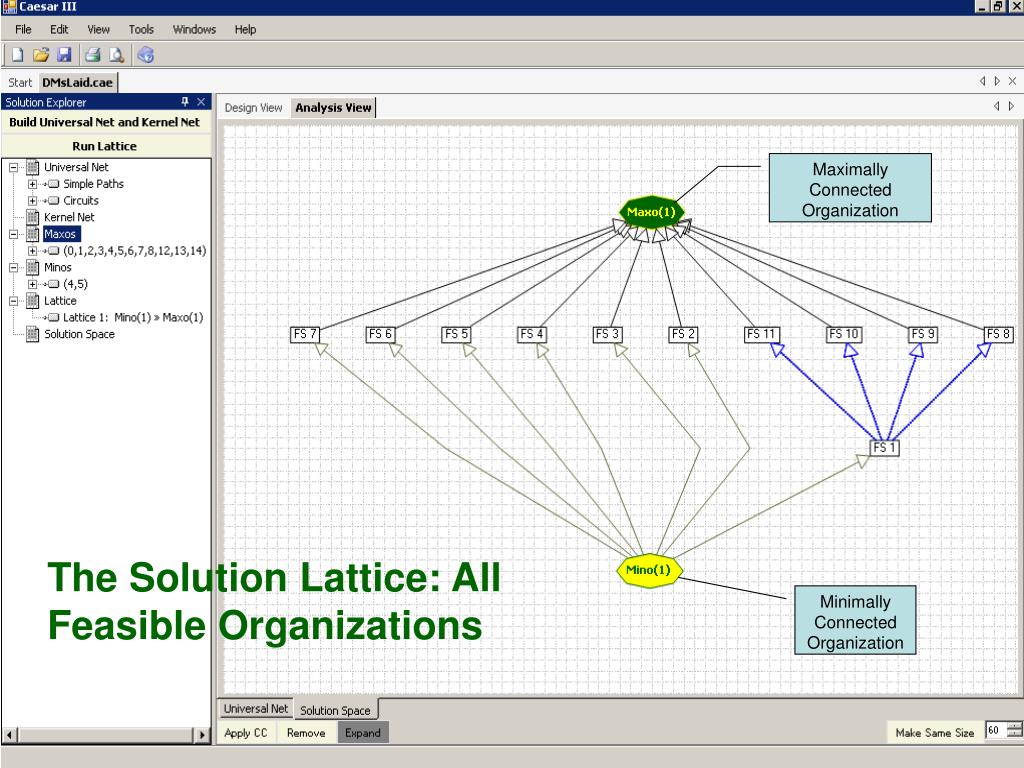This screenshot has height=768, width=1024.
Task: Click Make Same Size button
Action: [935, 733]
